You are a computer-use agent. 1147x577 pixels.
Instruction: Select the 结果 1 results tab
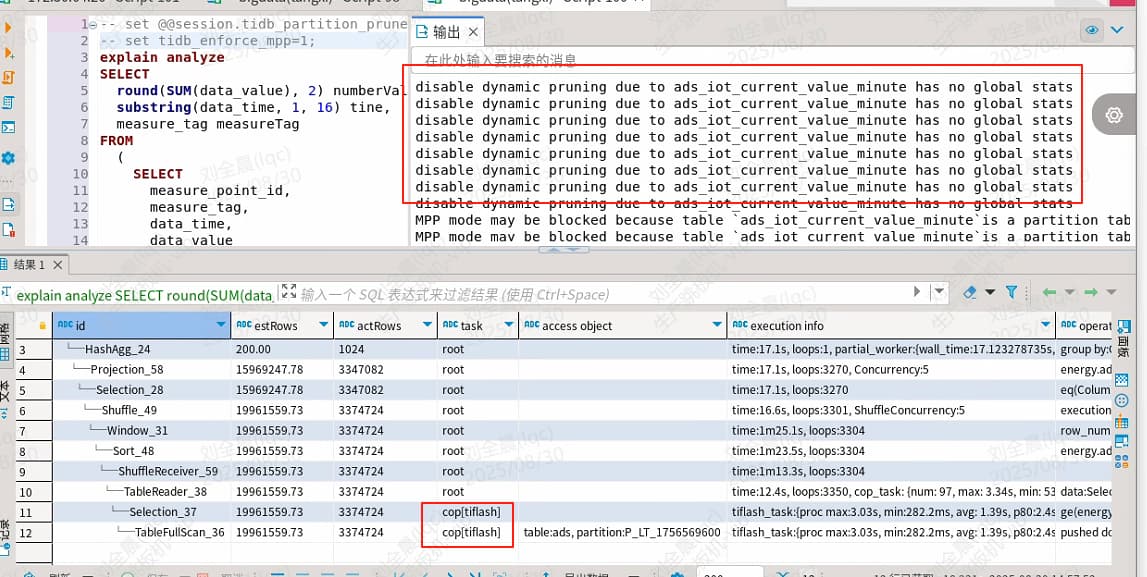coord(28,265)
